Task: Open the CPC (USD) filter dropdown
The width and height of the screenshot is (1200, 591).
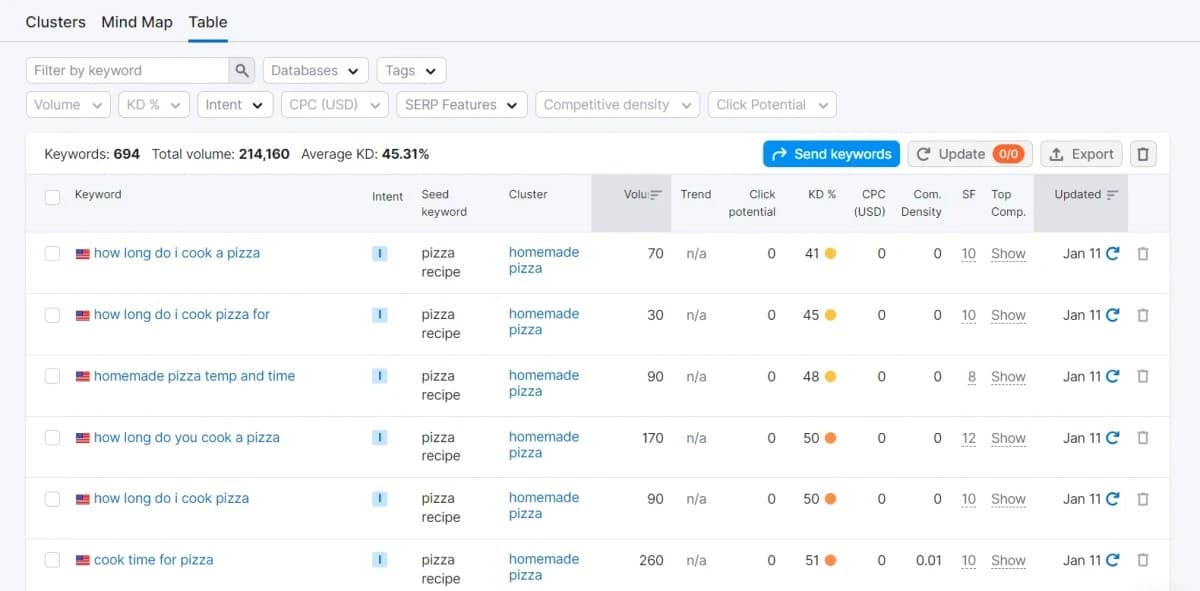Action: (x=334, y=105)
